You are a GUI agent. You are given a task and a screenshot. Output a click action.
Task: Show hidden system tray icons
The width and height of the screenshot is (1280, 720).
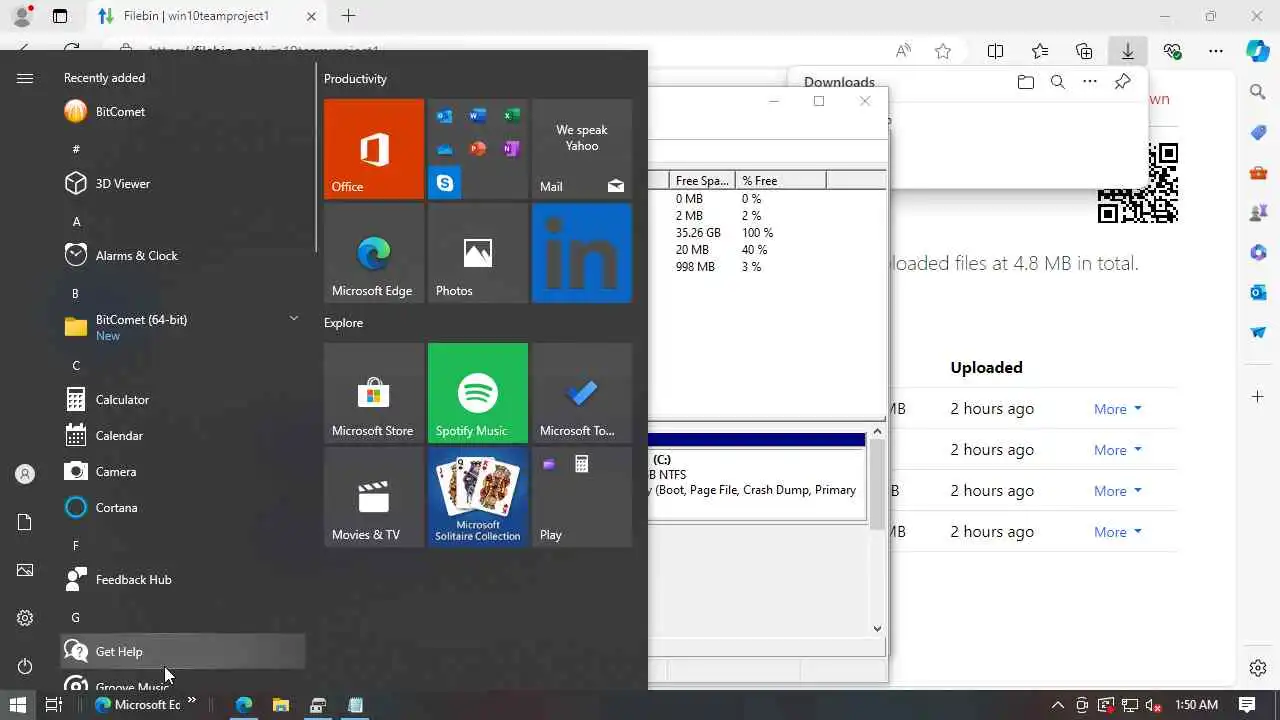1057,705
